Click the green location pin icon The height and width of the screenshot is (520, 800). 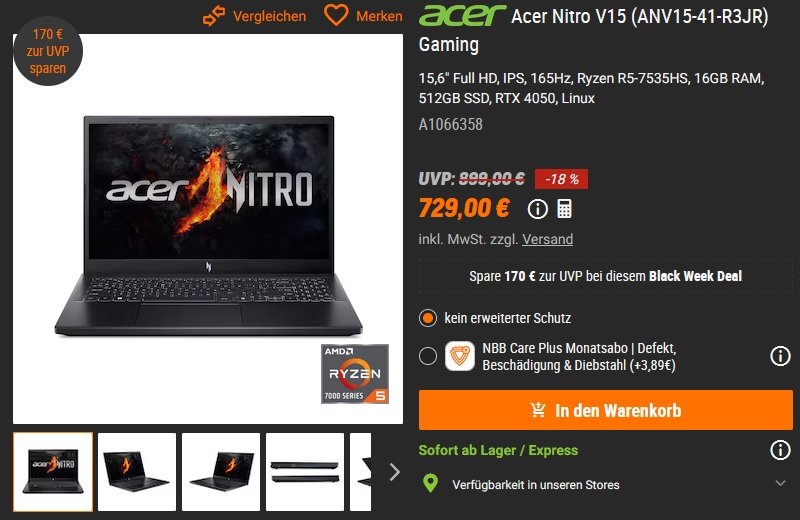pyautogui.click(x=431, y=483)
